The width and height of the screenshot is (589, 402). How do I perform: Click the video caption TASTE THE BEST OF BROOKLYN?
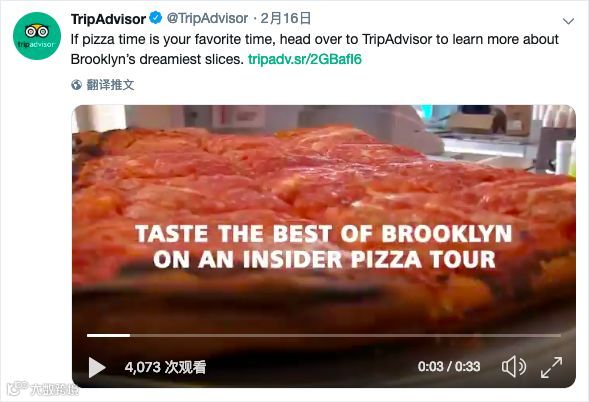[324, 233]
